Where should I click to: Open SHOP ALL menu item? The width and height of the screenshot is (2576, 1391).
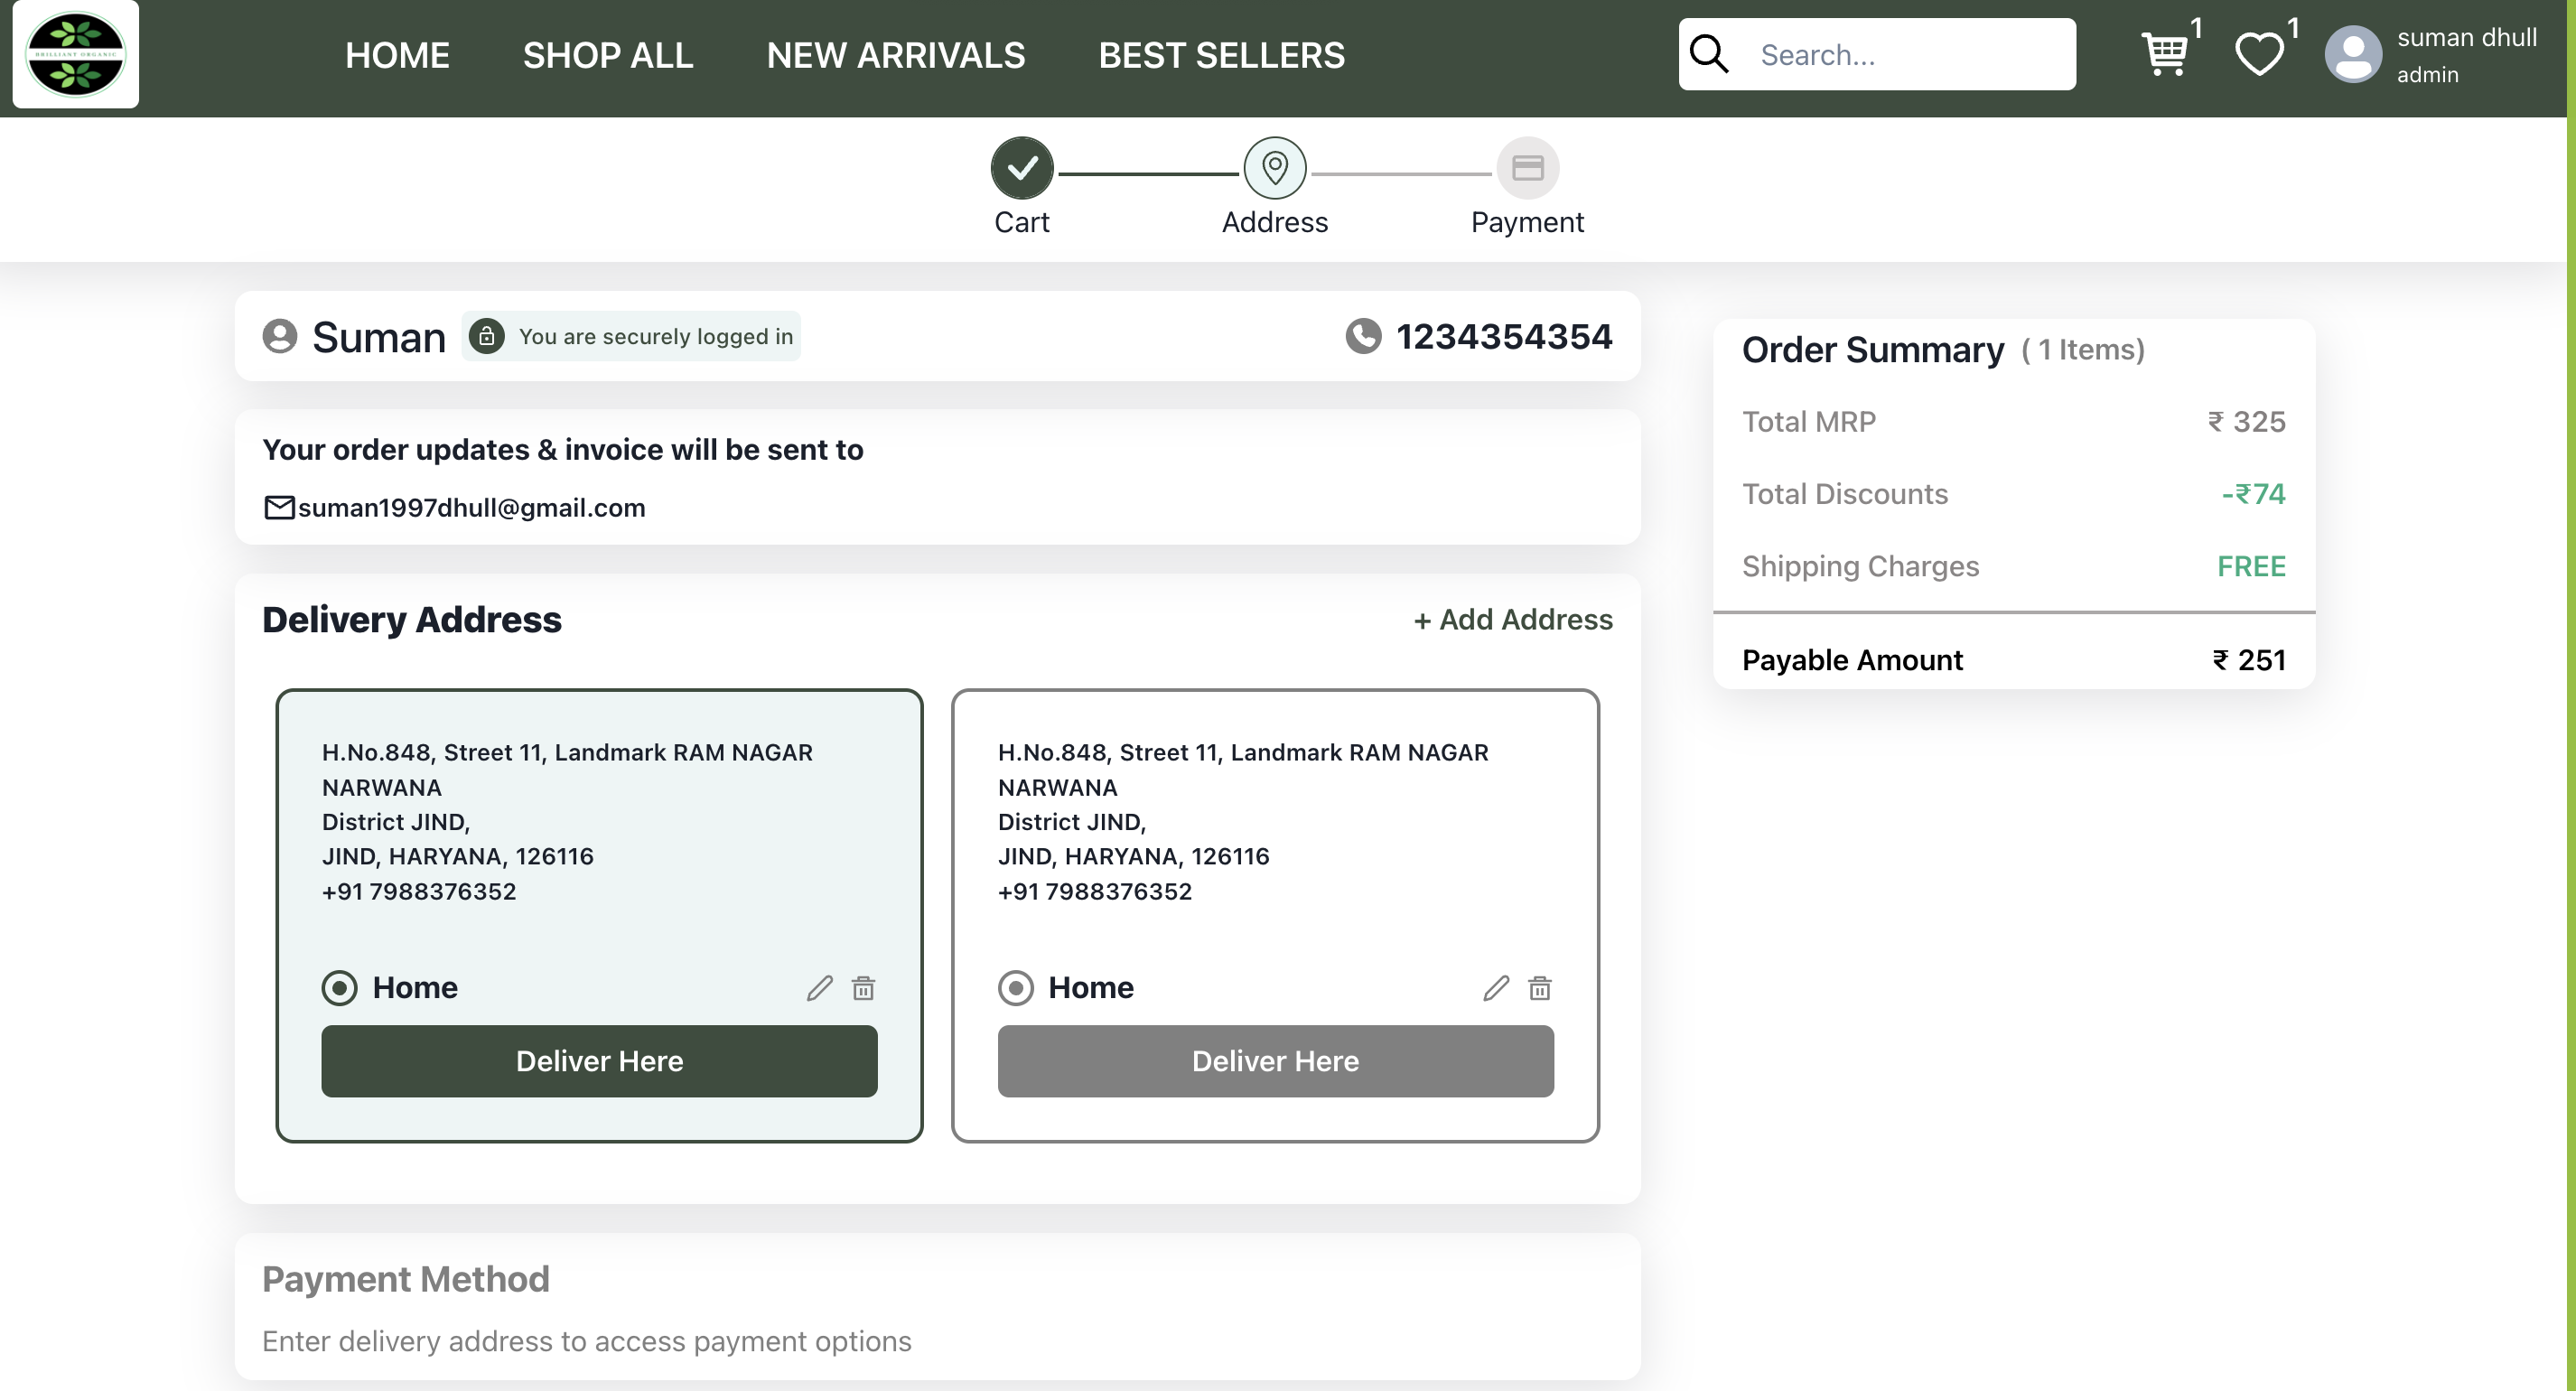(608, 53)
